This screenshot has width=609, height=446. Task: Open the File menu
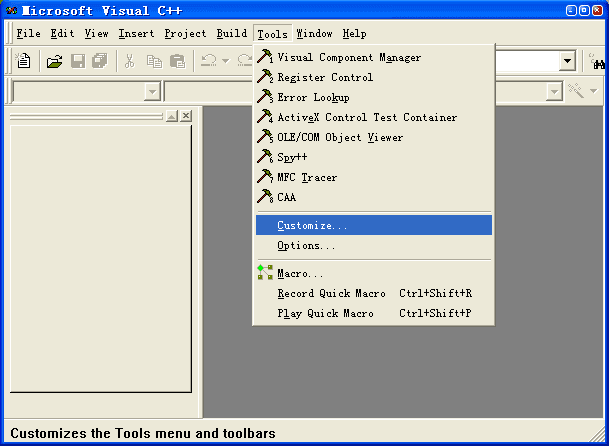click(28, 34)
